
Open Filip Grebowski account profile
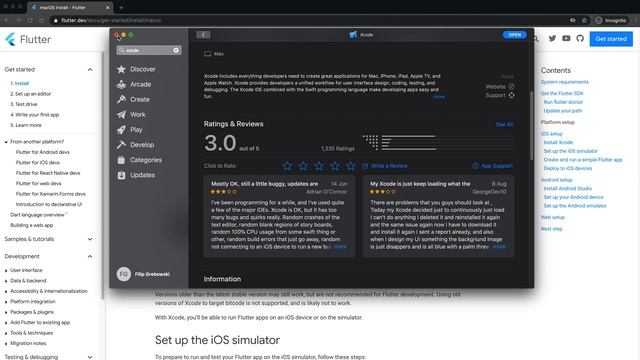pyautogui.click(x=143, y=274)
